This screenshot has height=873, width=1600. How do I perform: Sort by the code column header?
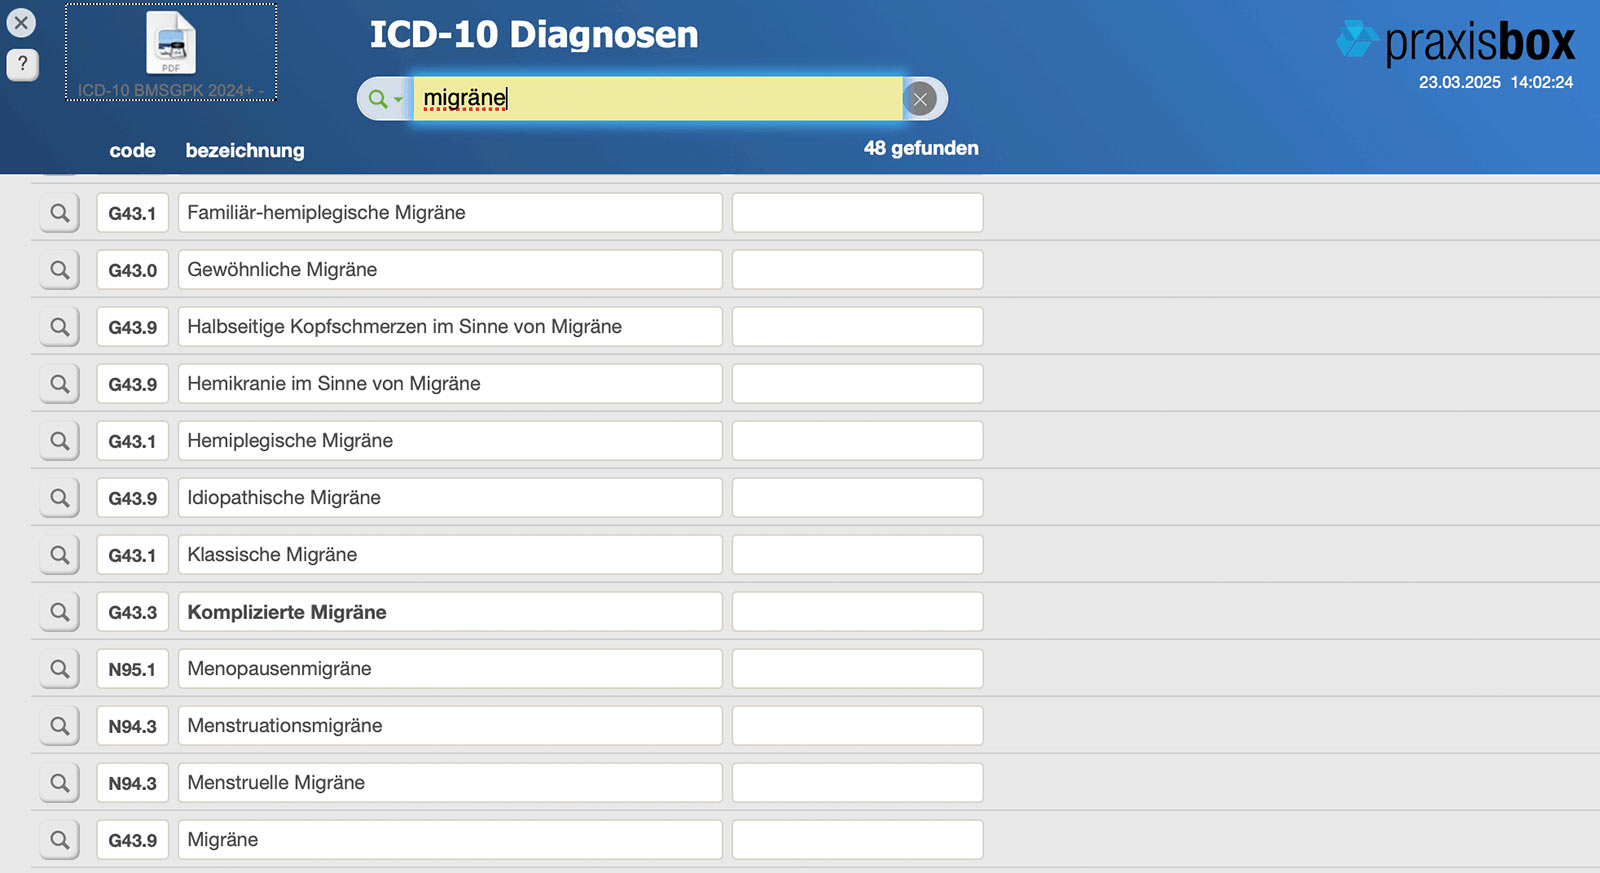click(x=132, y=150)
